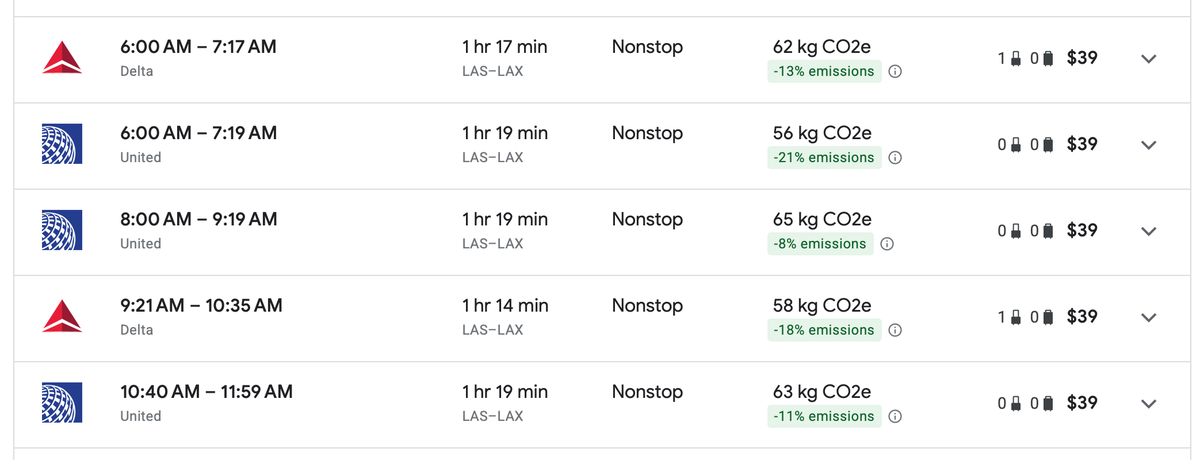Expand the 6:00 AM Delta flight details
The width and height of the screenshot is (1200, 460).
pyautogui.click(x=1148, y=59)
